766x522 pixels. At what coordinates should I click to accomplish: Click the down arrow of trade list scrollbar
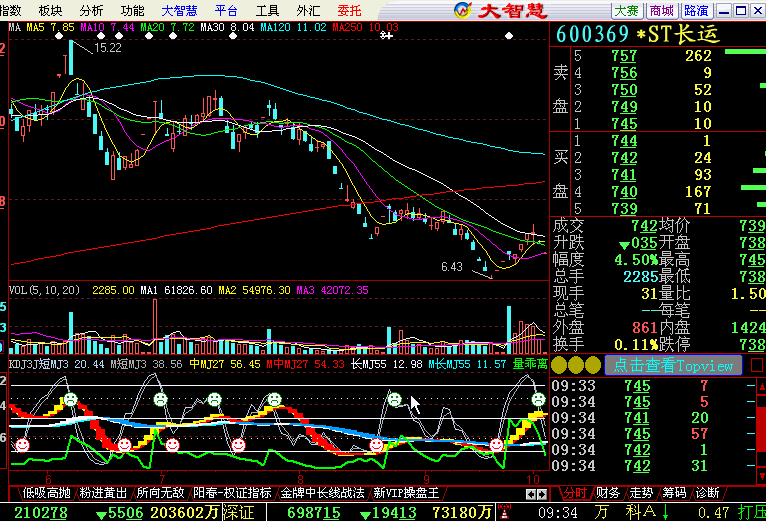pyautogui.click(x=761, y=476)
